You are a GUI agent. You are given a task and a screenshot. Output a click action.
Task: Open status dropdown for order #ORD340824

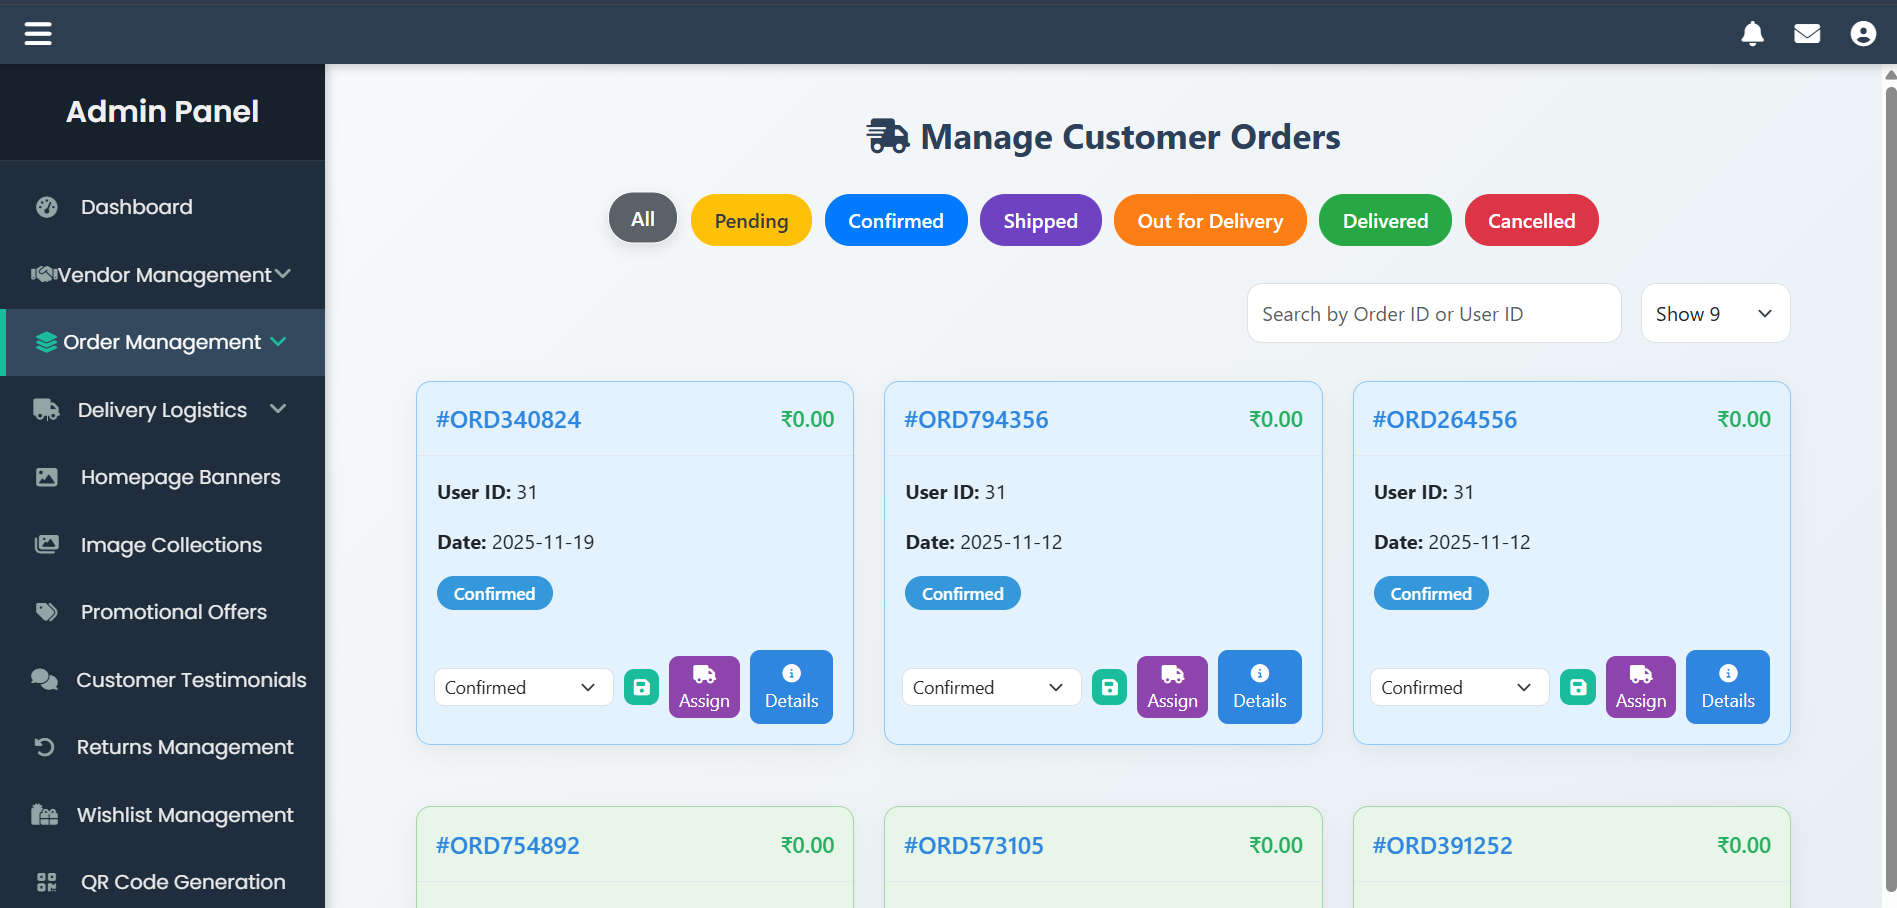[522, 687]
